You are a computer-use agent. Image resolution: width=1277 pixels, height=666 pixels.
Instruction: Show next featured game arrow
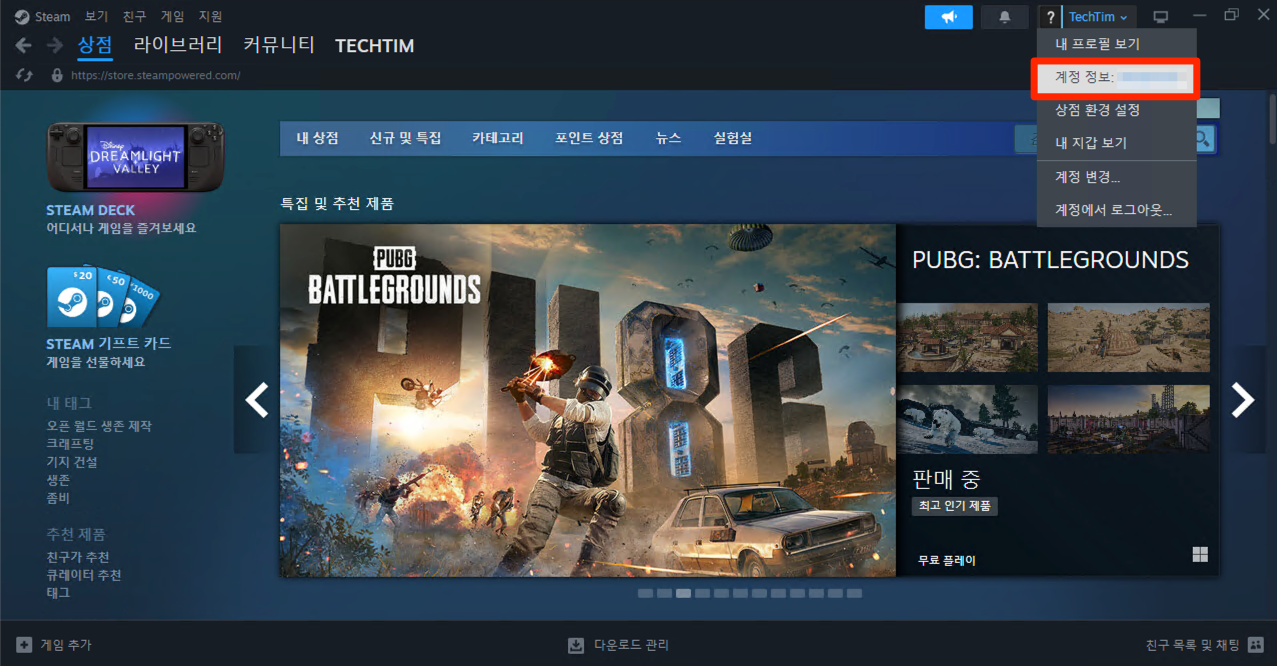click(x=1243, y=400)
